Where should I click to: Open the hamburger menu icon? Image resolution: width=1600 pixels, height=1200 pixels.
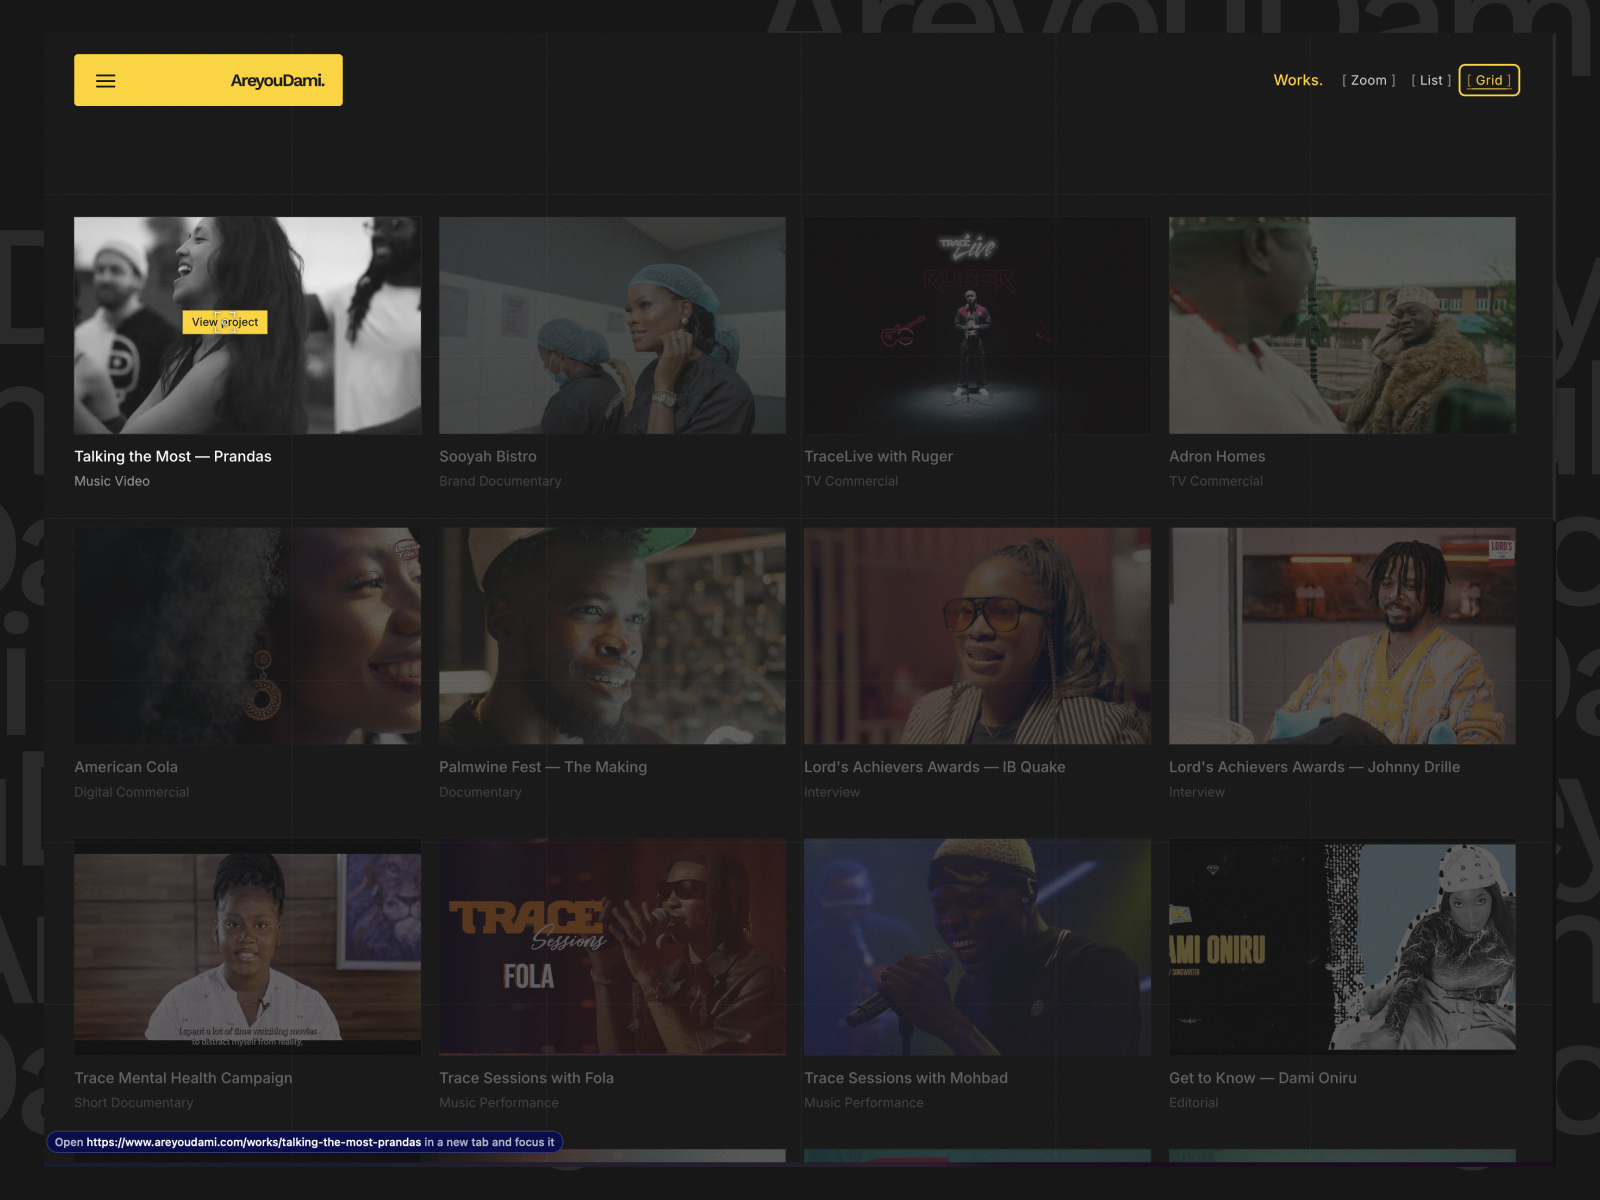point(105,81)
